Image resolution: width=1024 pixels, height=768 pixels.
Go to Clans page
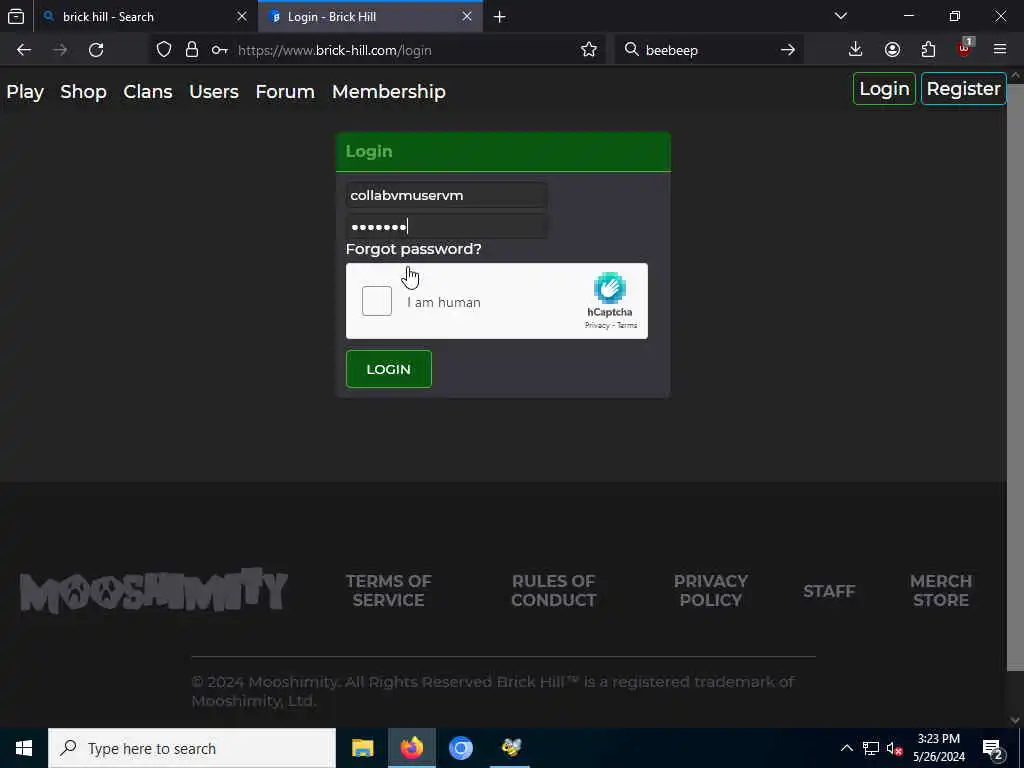pos(148,92)
